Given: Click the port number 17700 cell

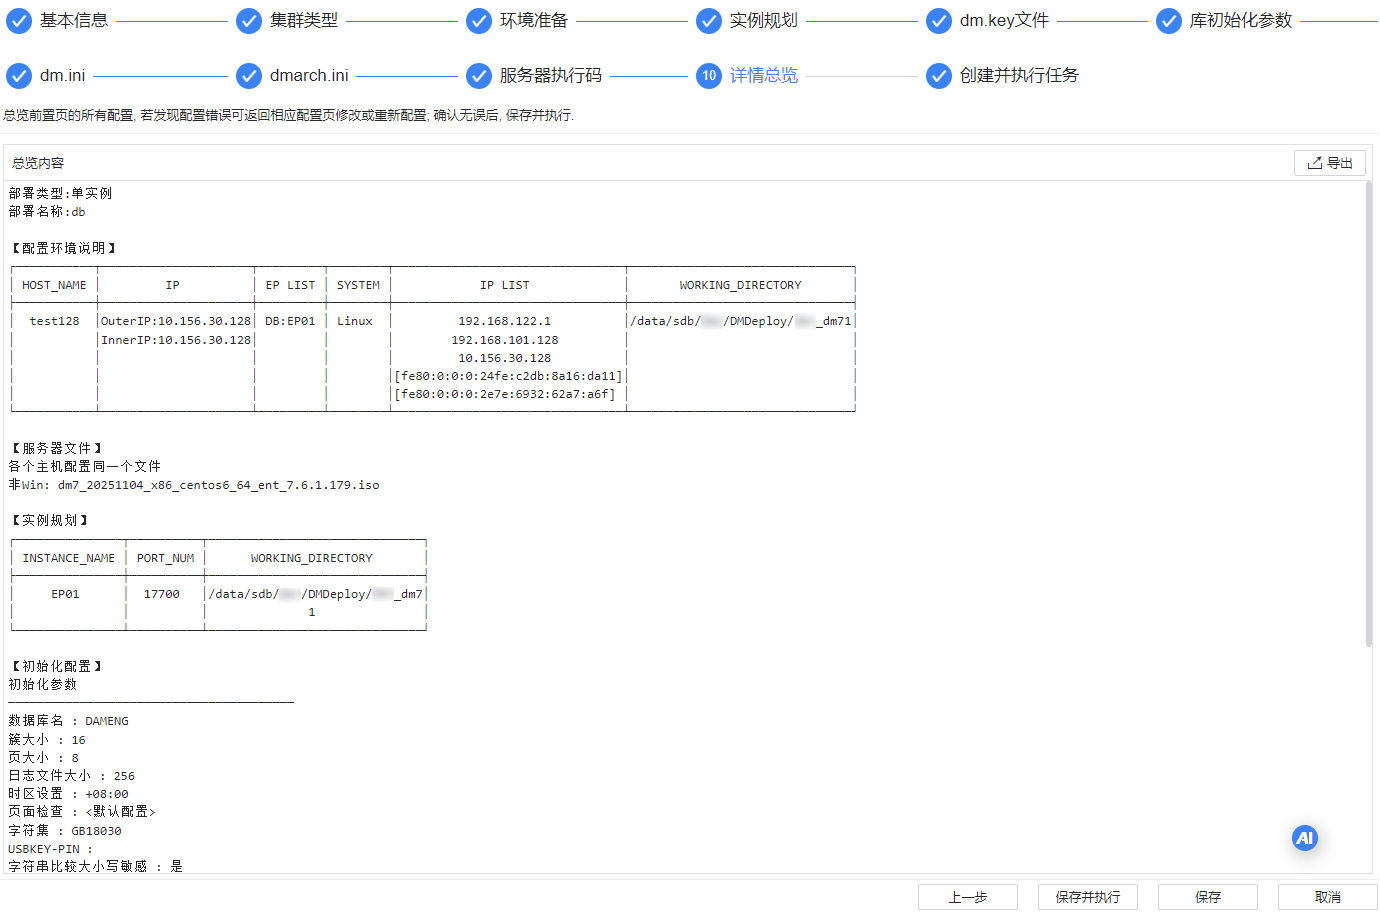Looking at the screenshot, I should click(x=162, y=594).
